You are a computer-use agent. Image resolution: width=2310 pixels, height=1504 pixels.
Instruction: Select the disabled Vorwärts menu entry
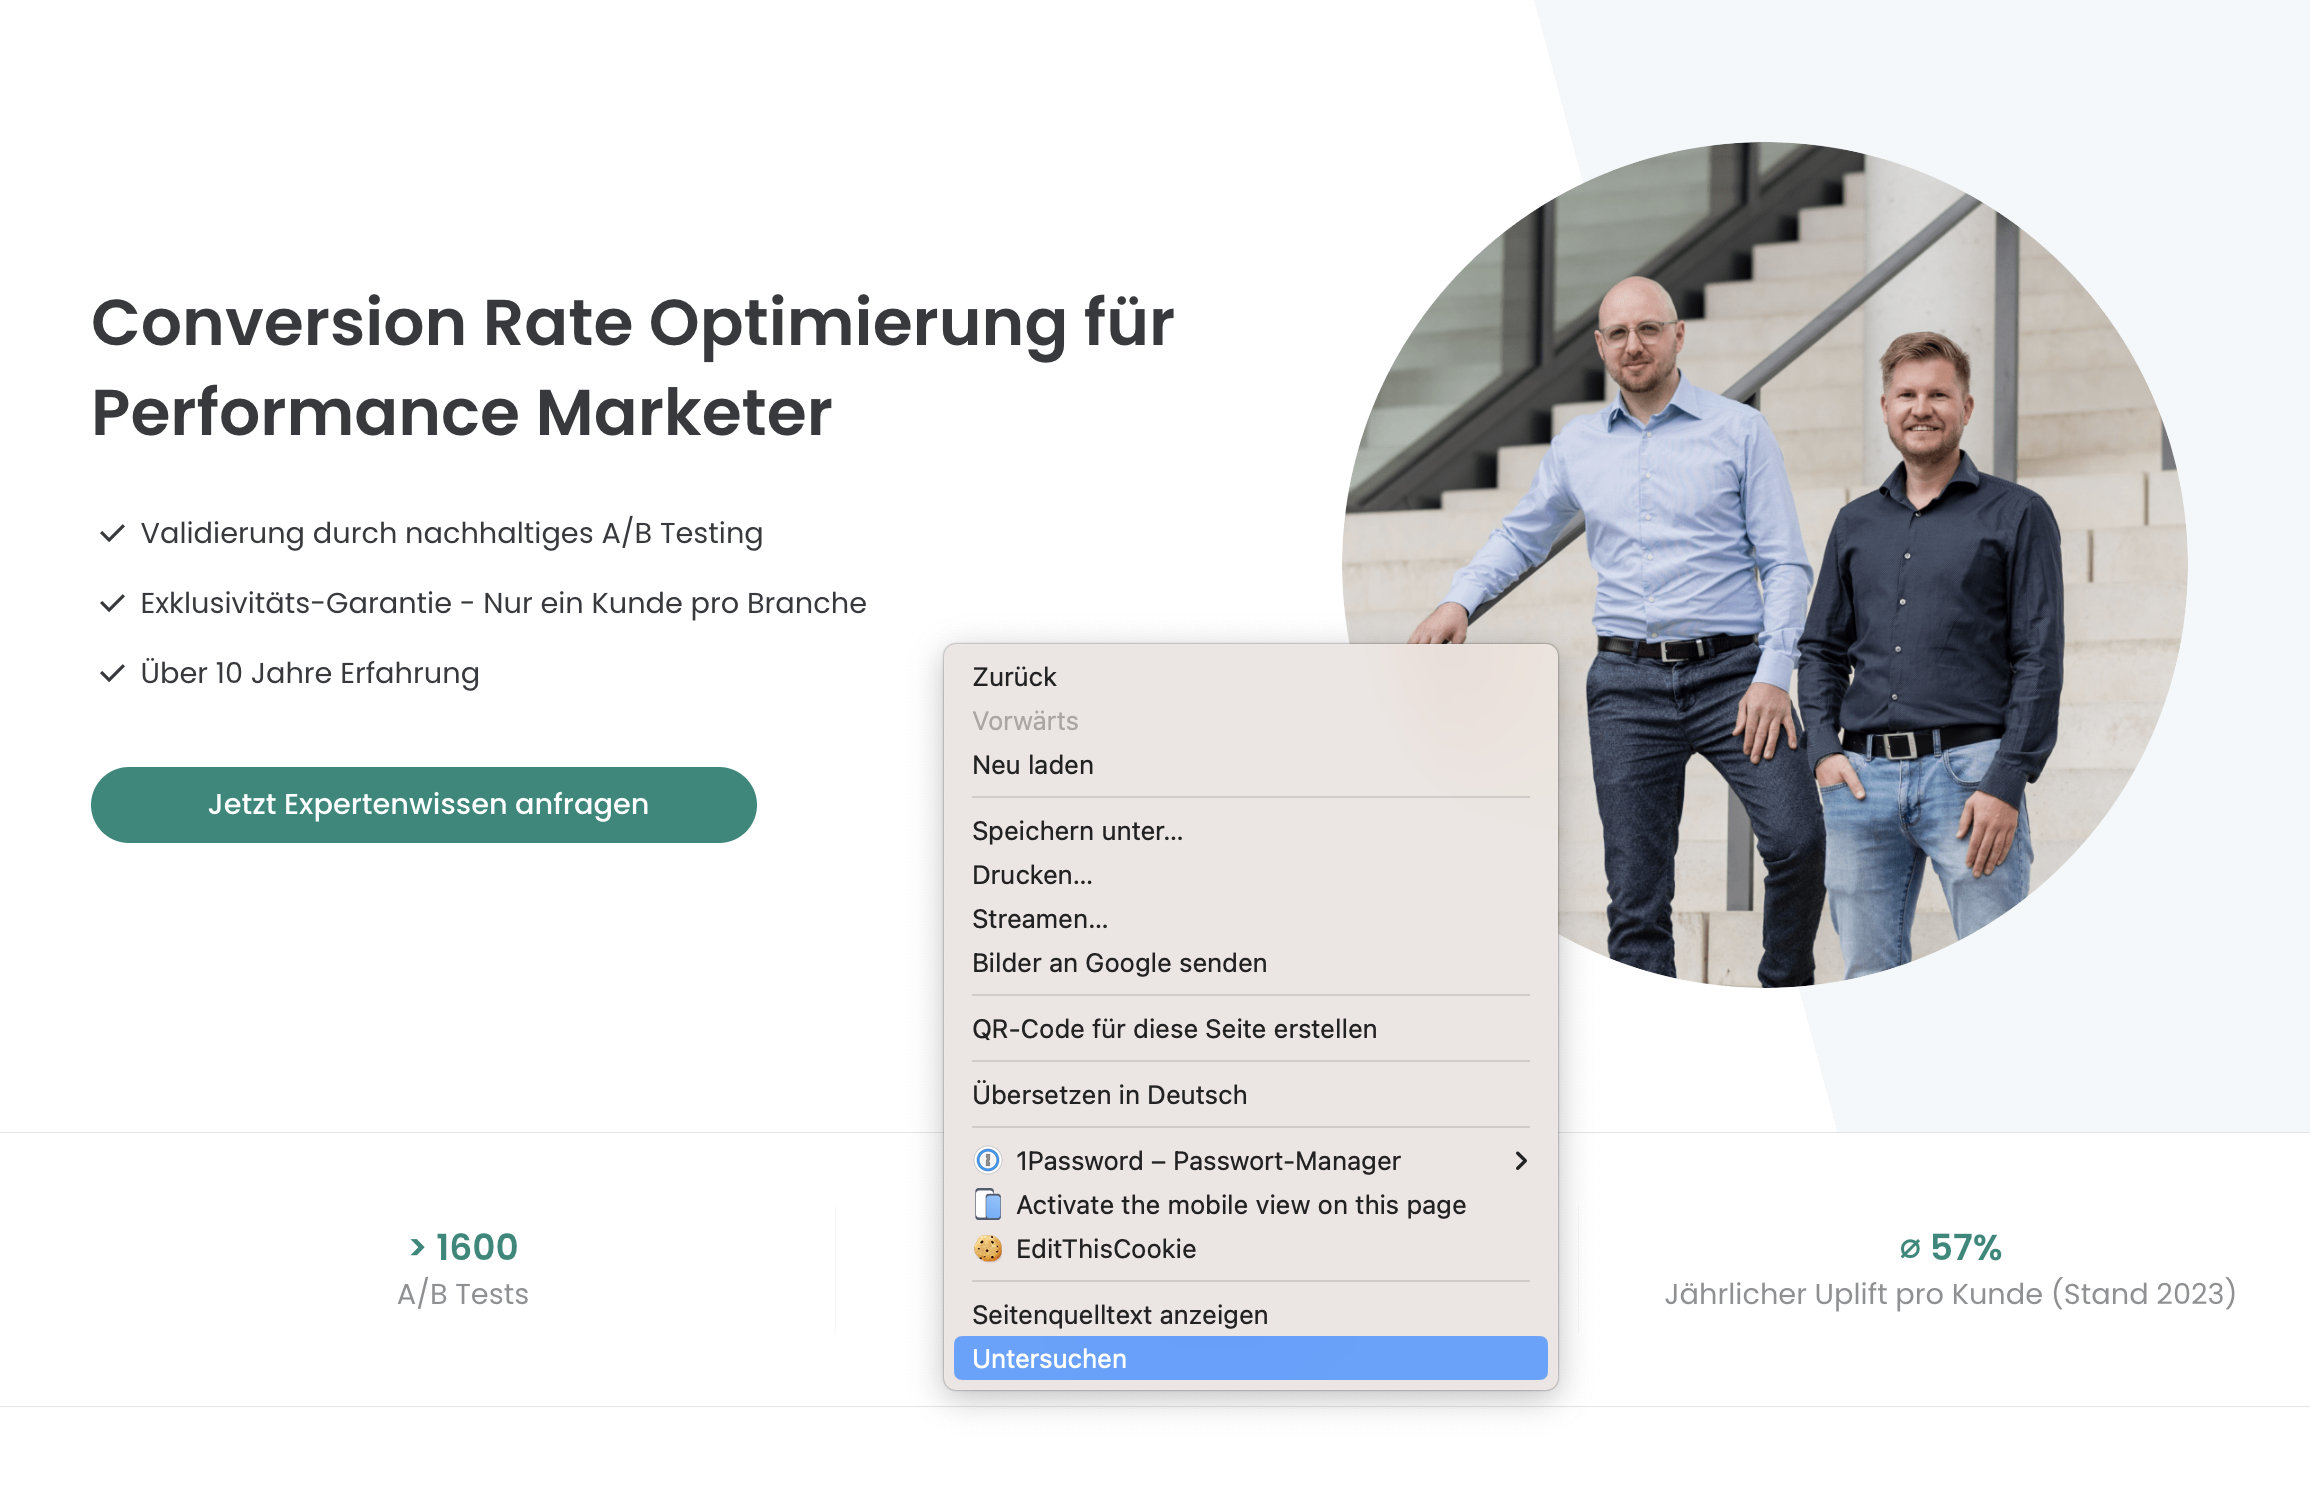1250,721
